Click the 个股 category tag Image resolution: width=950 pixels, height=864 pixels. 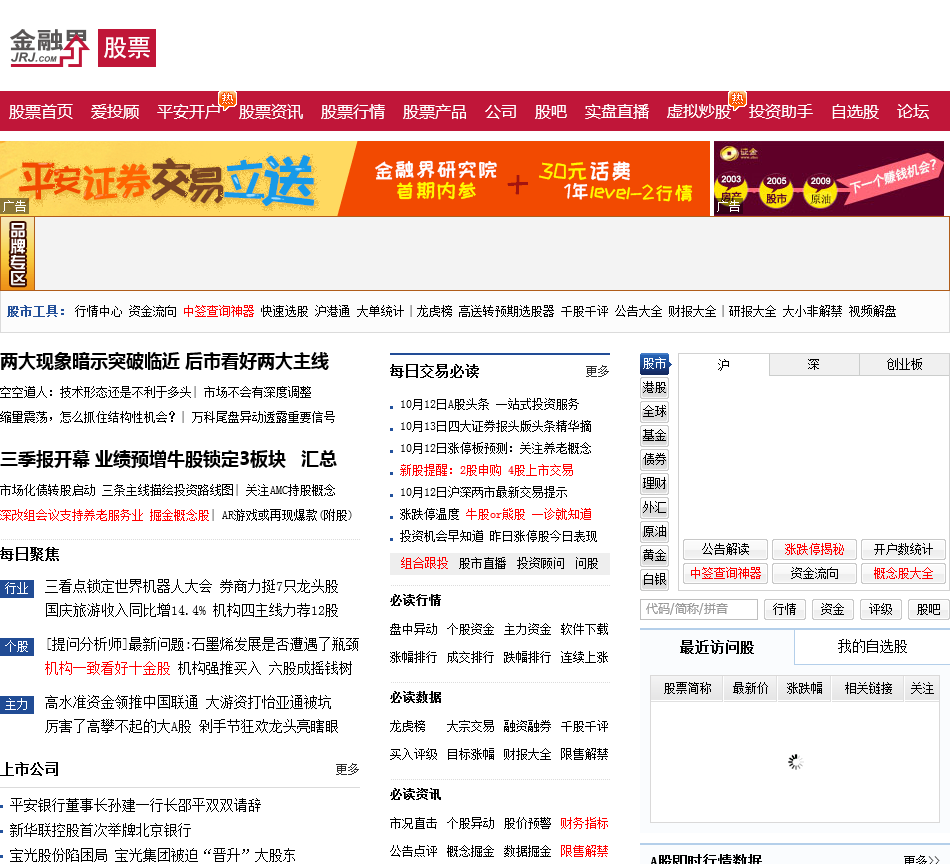[x=16, y=646]
